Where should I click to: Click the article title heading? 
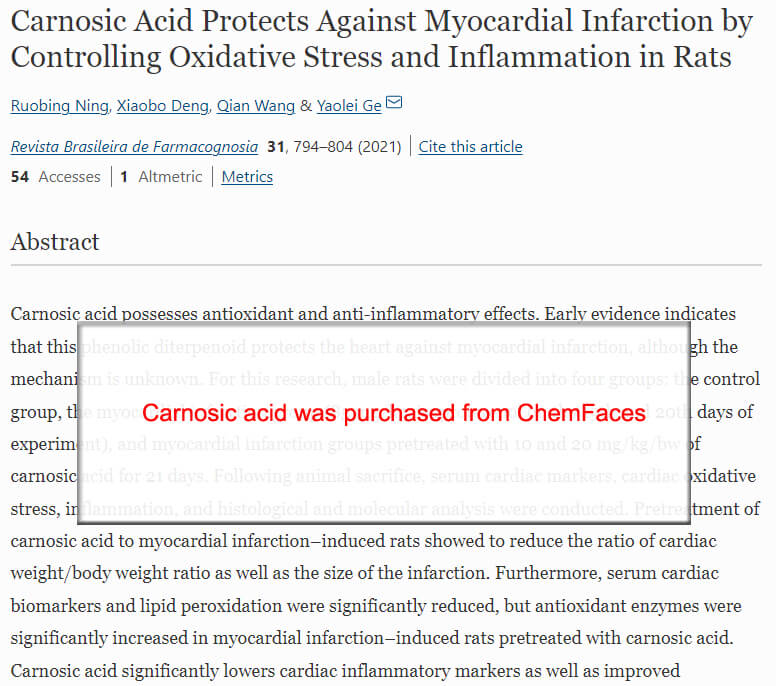tap(382, 39)
